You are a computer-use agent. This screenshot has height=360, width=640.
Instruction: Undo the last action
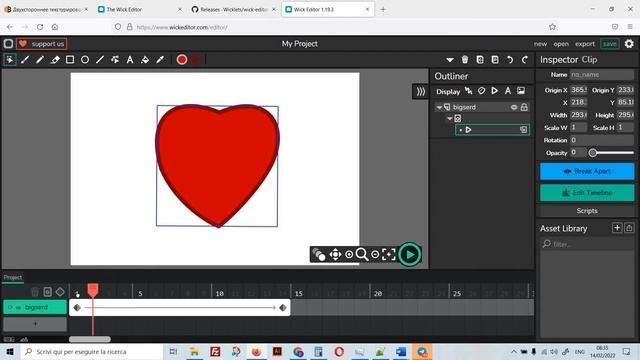coord(510,60)
